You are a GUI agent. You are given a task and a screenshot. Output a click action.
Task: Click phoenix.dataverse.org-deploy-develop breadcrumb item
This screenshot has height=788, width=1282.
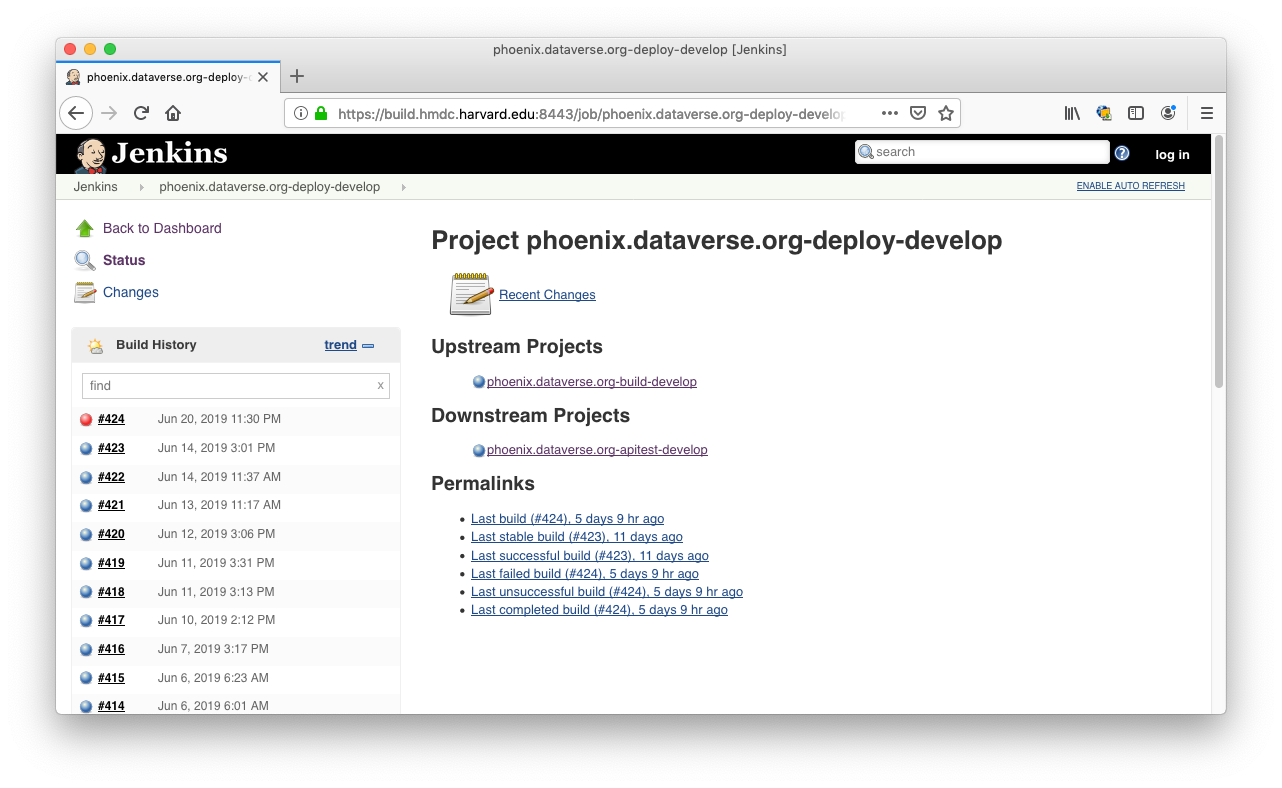269,187
